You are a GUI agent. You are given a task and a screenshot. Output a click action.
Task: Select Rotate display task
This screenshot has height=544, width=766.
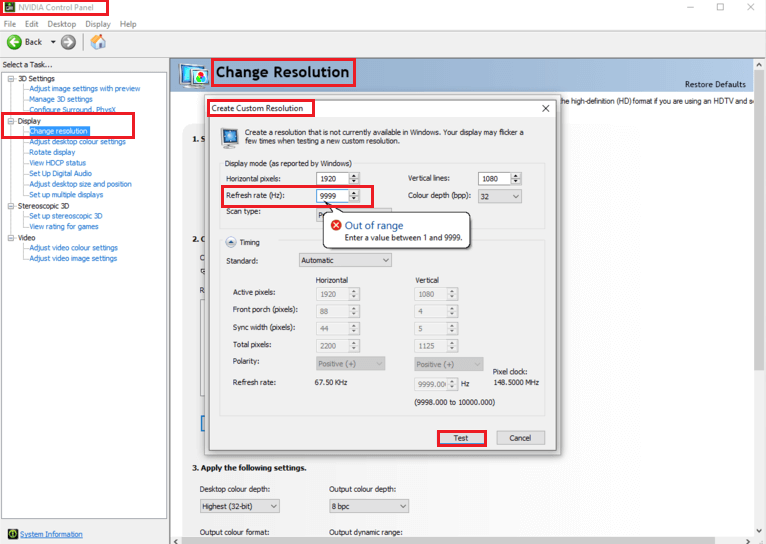pyautogui.click(x=52, y=152)
